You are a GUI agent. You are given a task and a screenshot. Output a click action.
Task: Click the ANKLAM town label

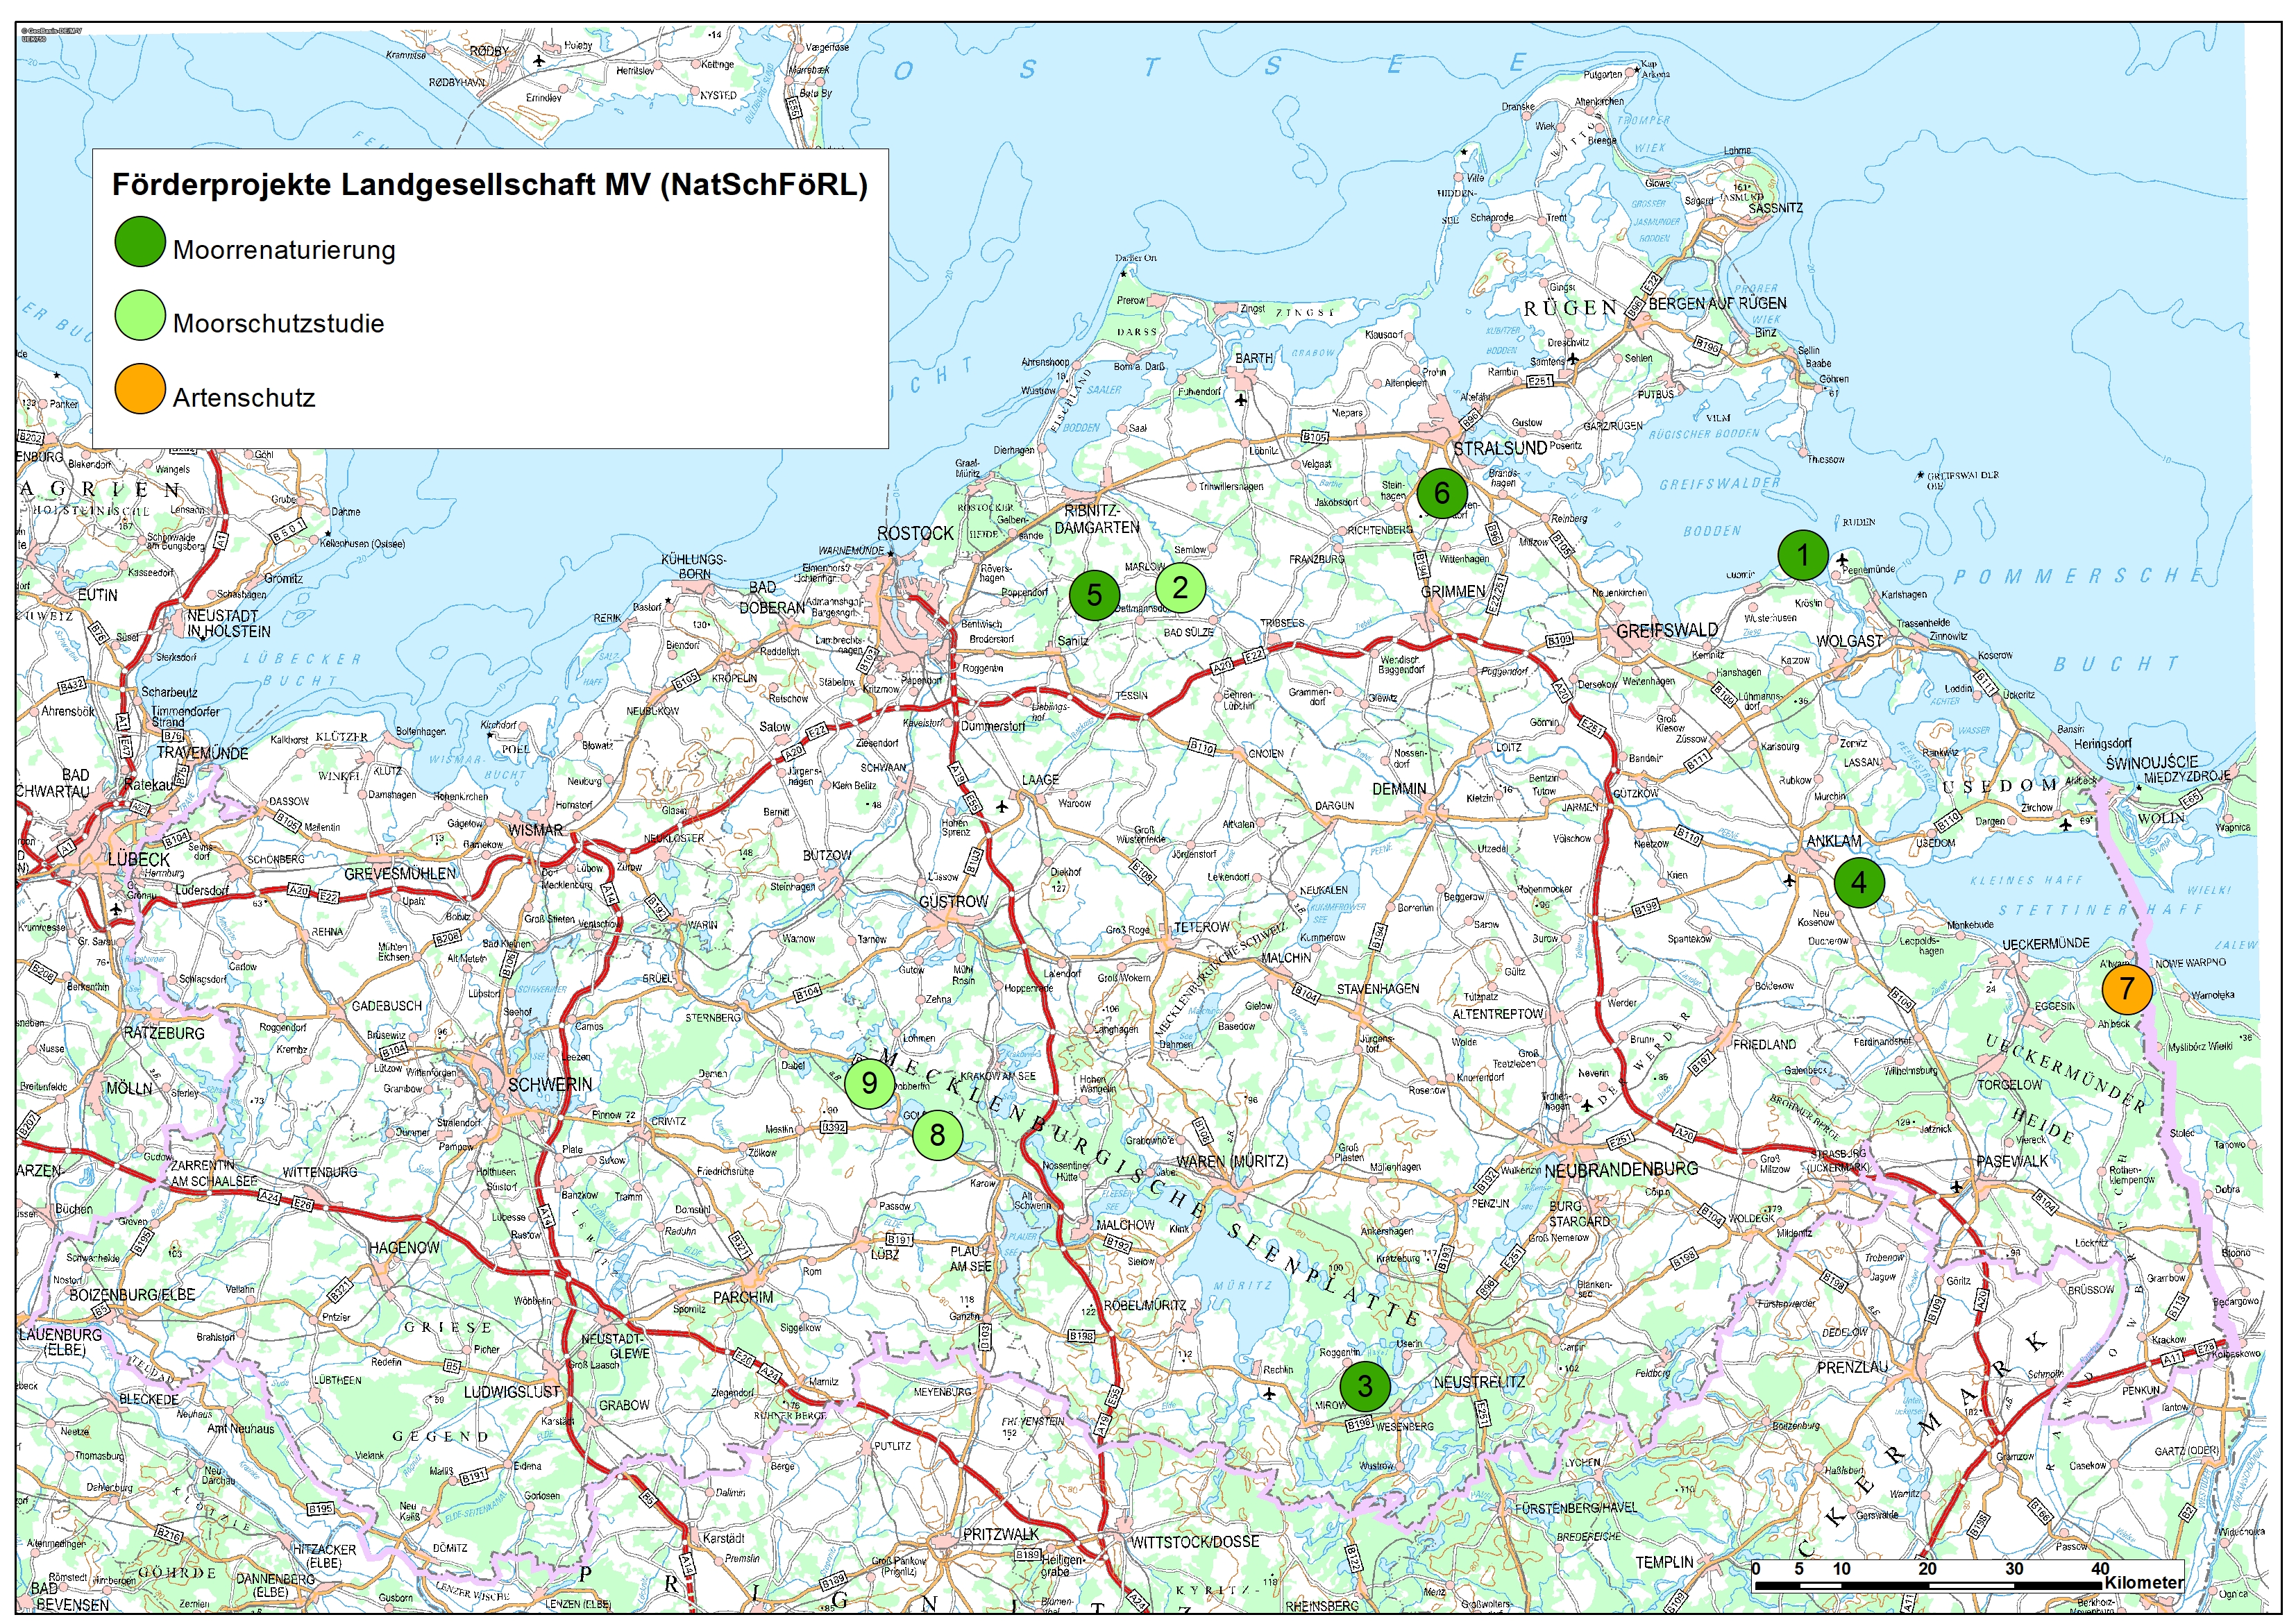[1834, 841]
